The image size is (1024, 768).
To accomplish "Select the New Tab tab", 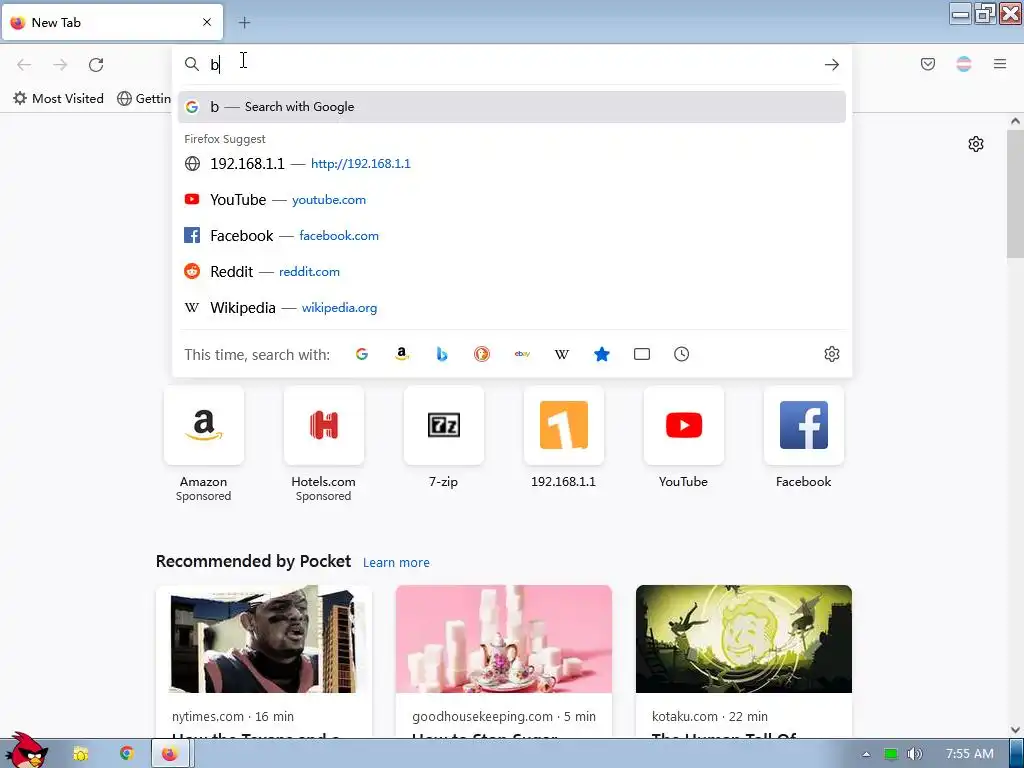I will click(x=112, y=23).
